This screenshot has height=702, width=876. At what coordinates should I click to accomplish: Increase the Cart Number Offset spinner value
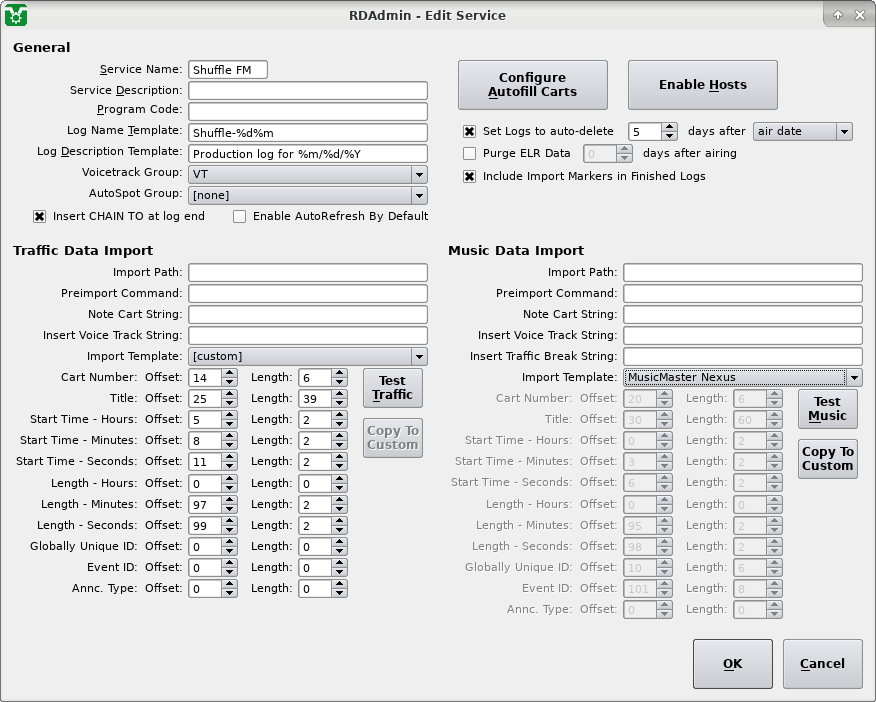(x=229, y=373)
